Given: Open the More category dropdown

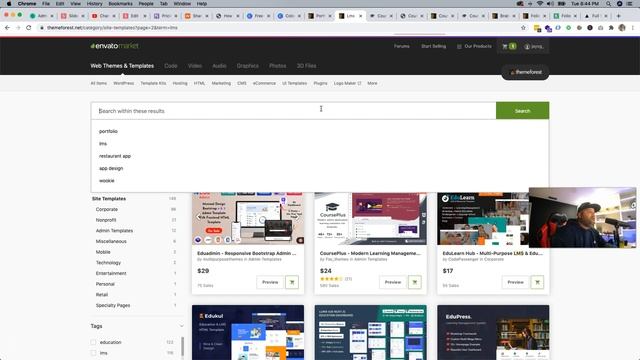Looking at the screenshot, I should (372, 83).
